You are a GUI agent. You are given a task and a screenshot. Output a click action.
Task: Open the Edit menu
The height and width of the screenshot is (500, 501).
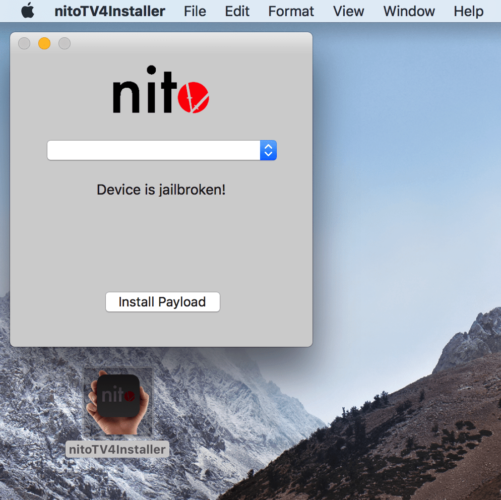[x=237, y=11]
